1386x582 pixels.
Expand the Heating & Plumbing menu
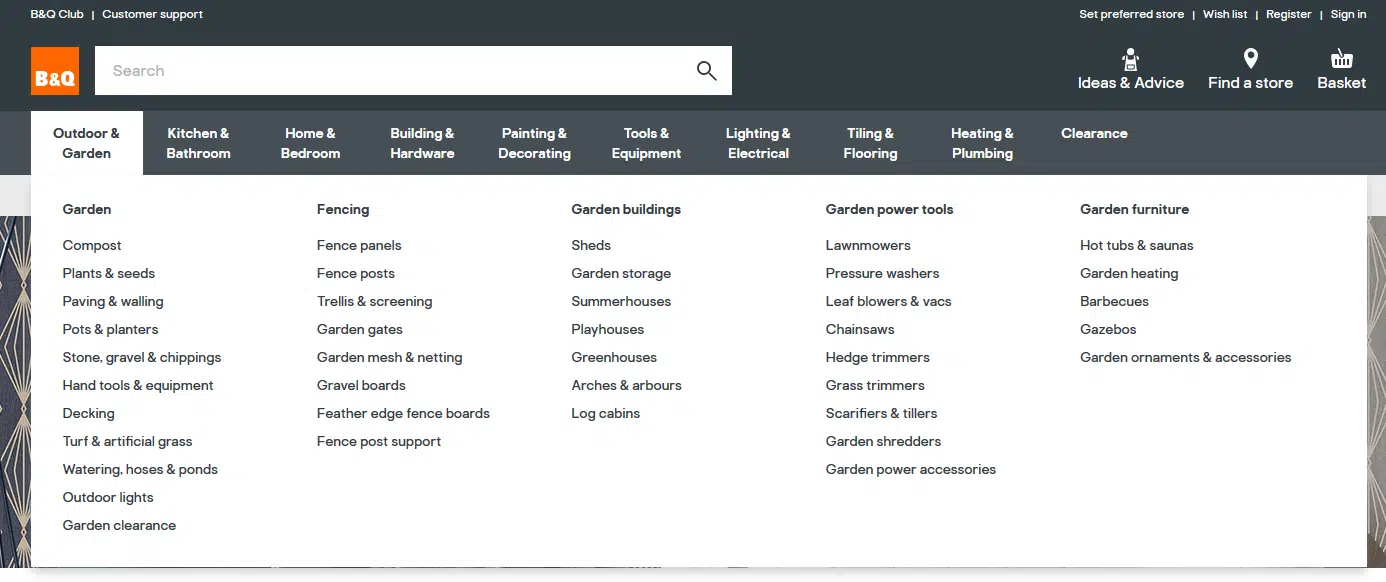pos(982,143)
